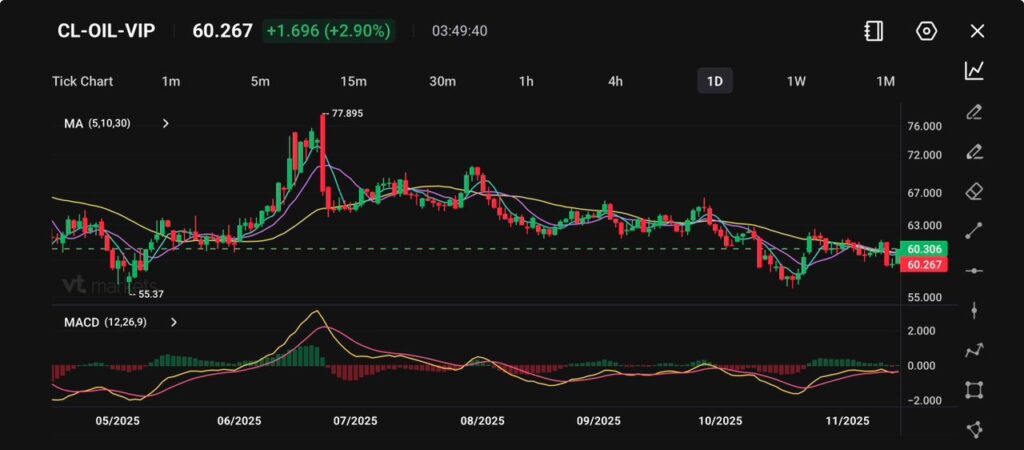The height and width of the screenshot is (450, 1024).
Task: Expand the MA (5,10,30) indicator options
Action: (166, 124)
